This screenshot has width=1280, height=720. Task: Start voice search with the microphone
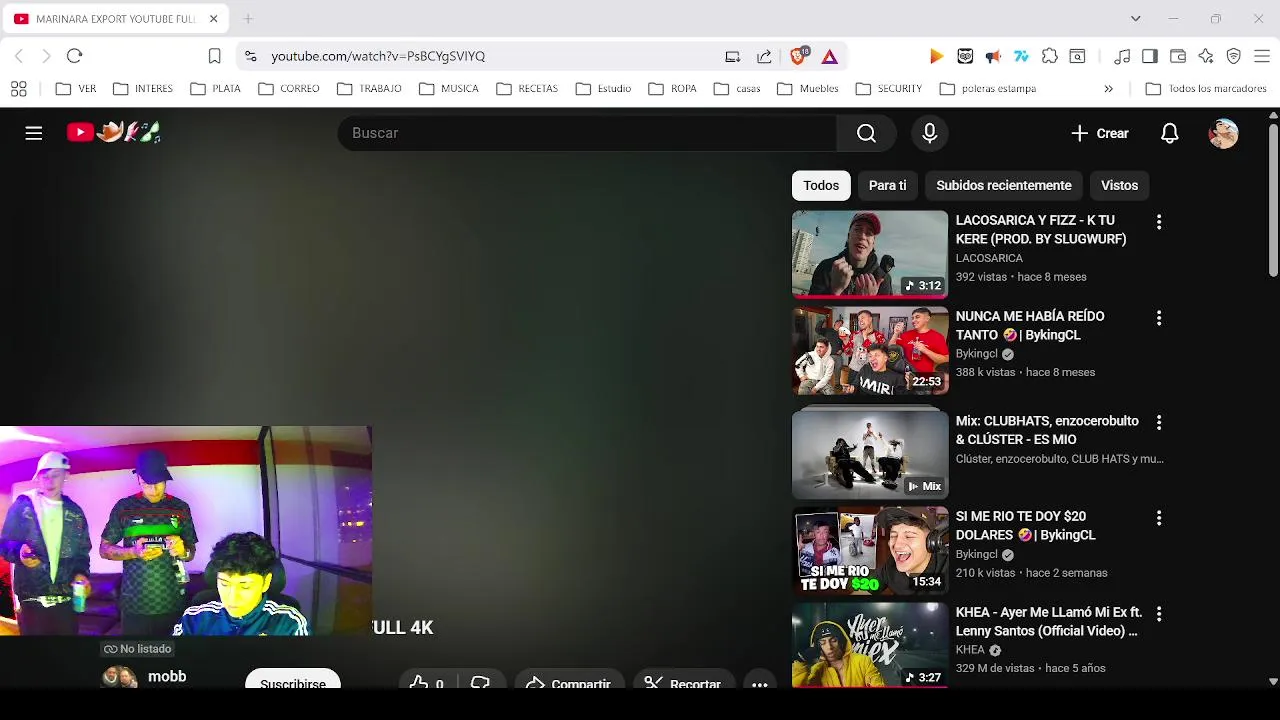click(x=930, y=133)
